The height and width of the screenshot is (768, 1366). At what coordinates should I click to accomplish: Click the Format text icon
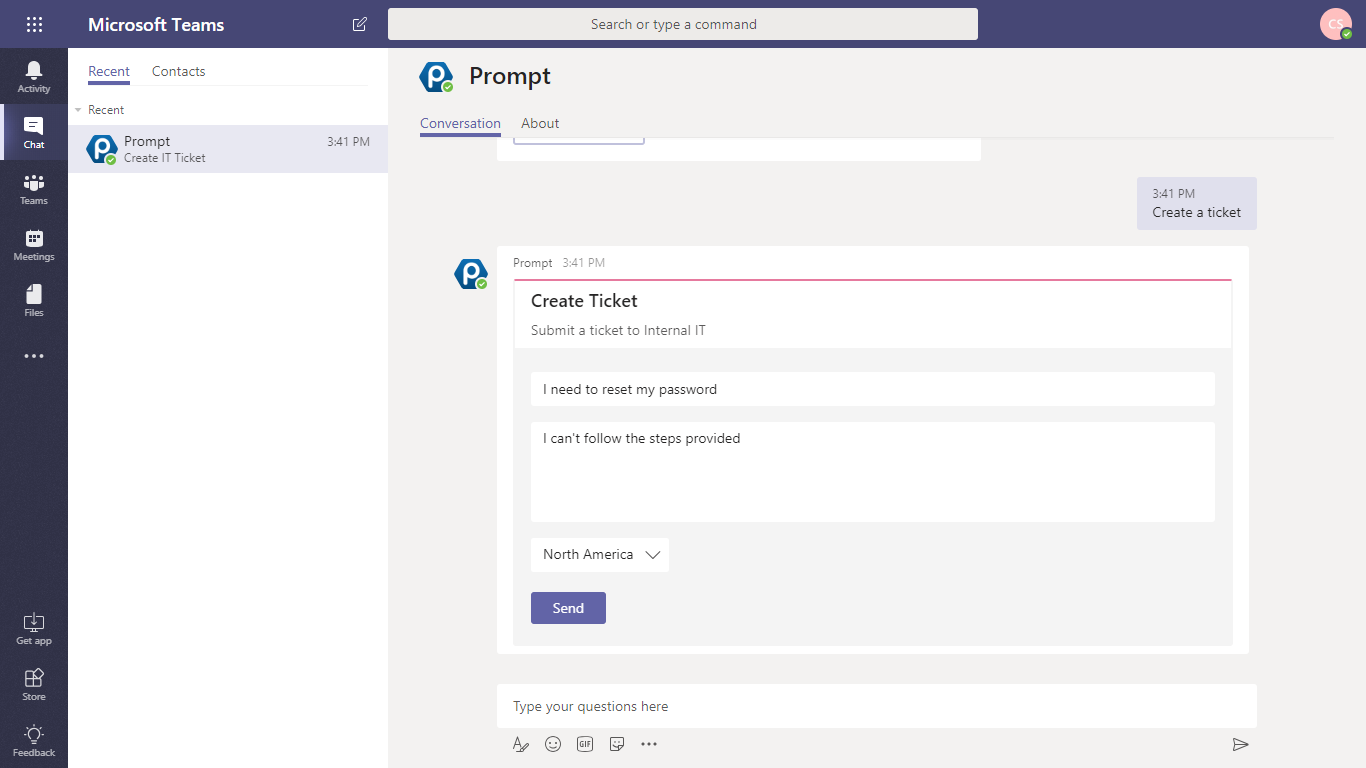pos(520,744)
